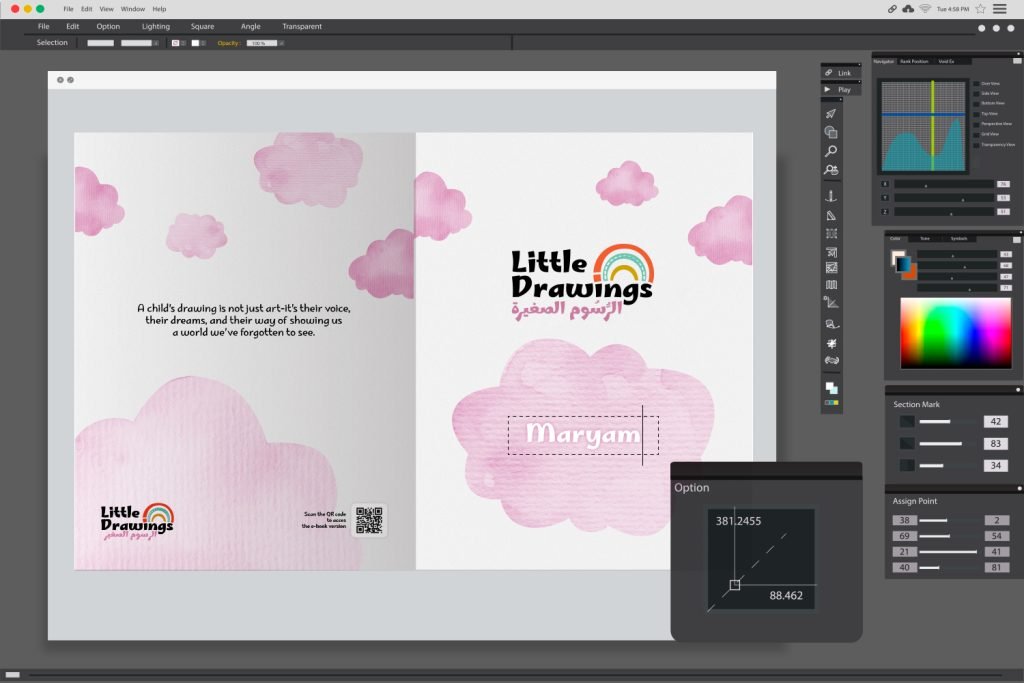Open the Wi-Fi icon in menu bar
1024x683 pixels.
click(925, 9)
